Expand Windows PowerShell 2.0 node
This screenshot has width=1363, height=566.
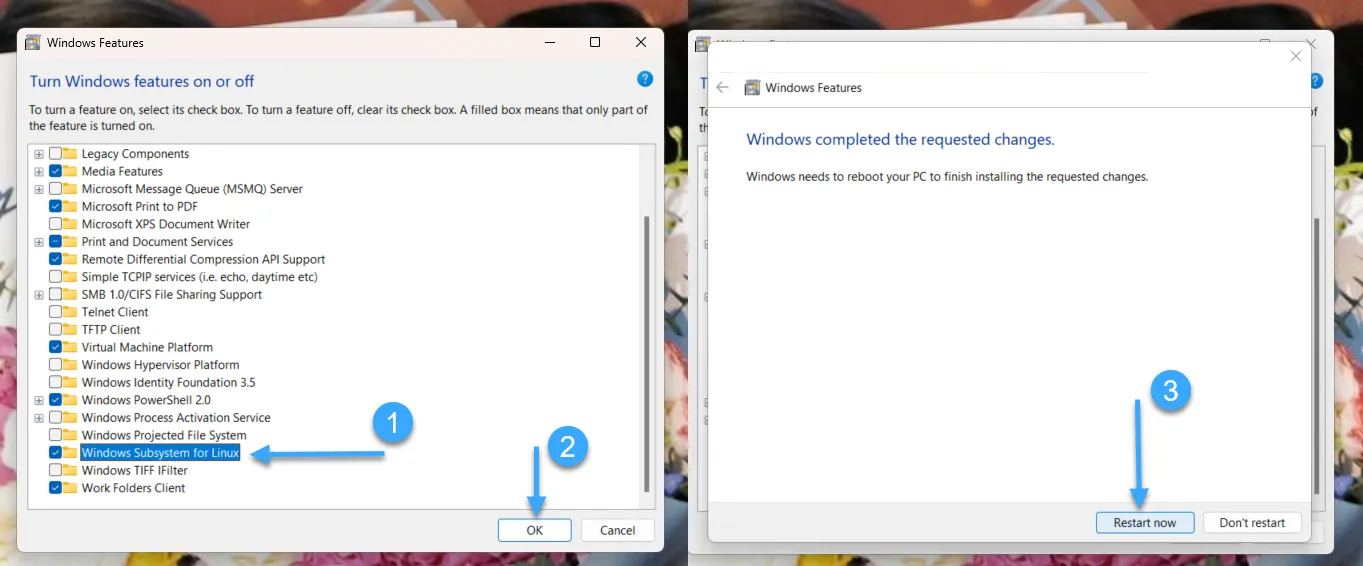pyautogui.click(x=39, y=400)
